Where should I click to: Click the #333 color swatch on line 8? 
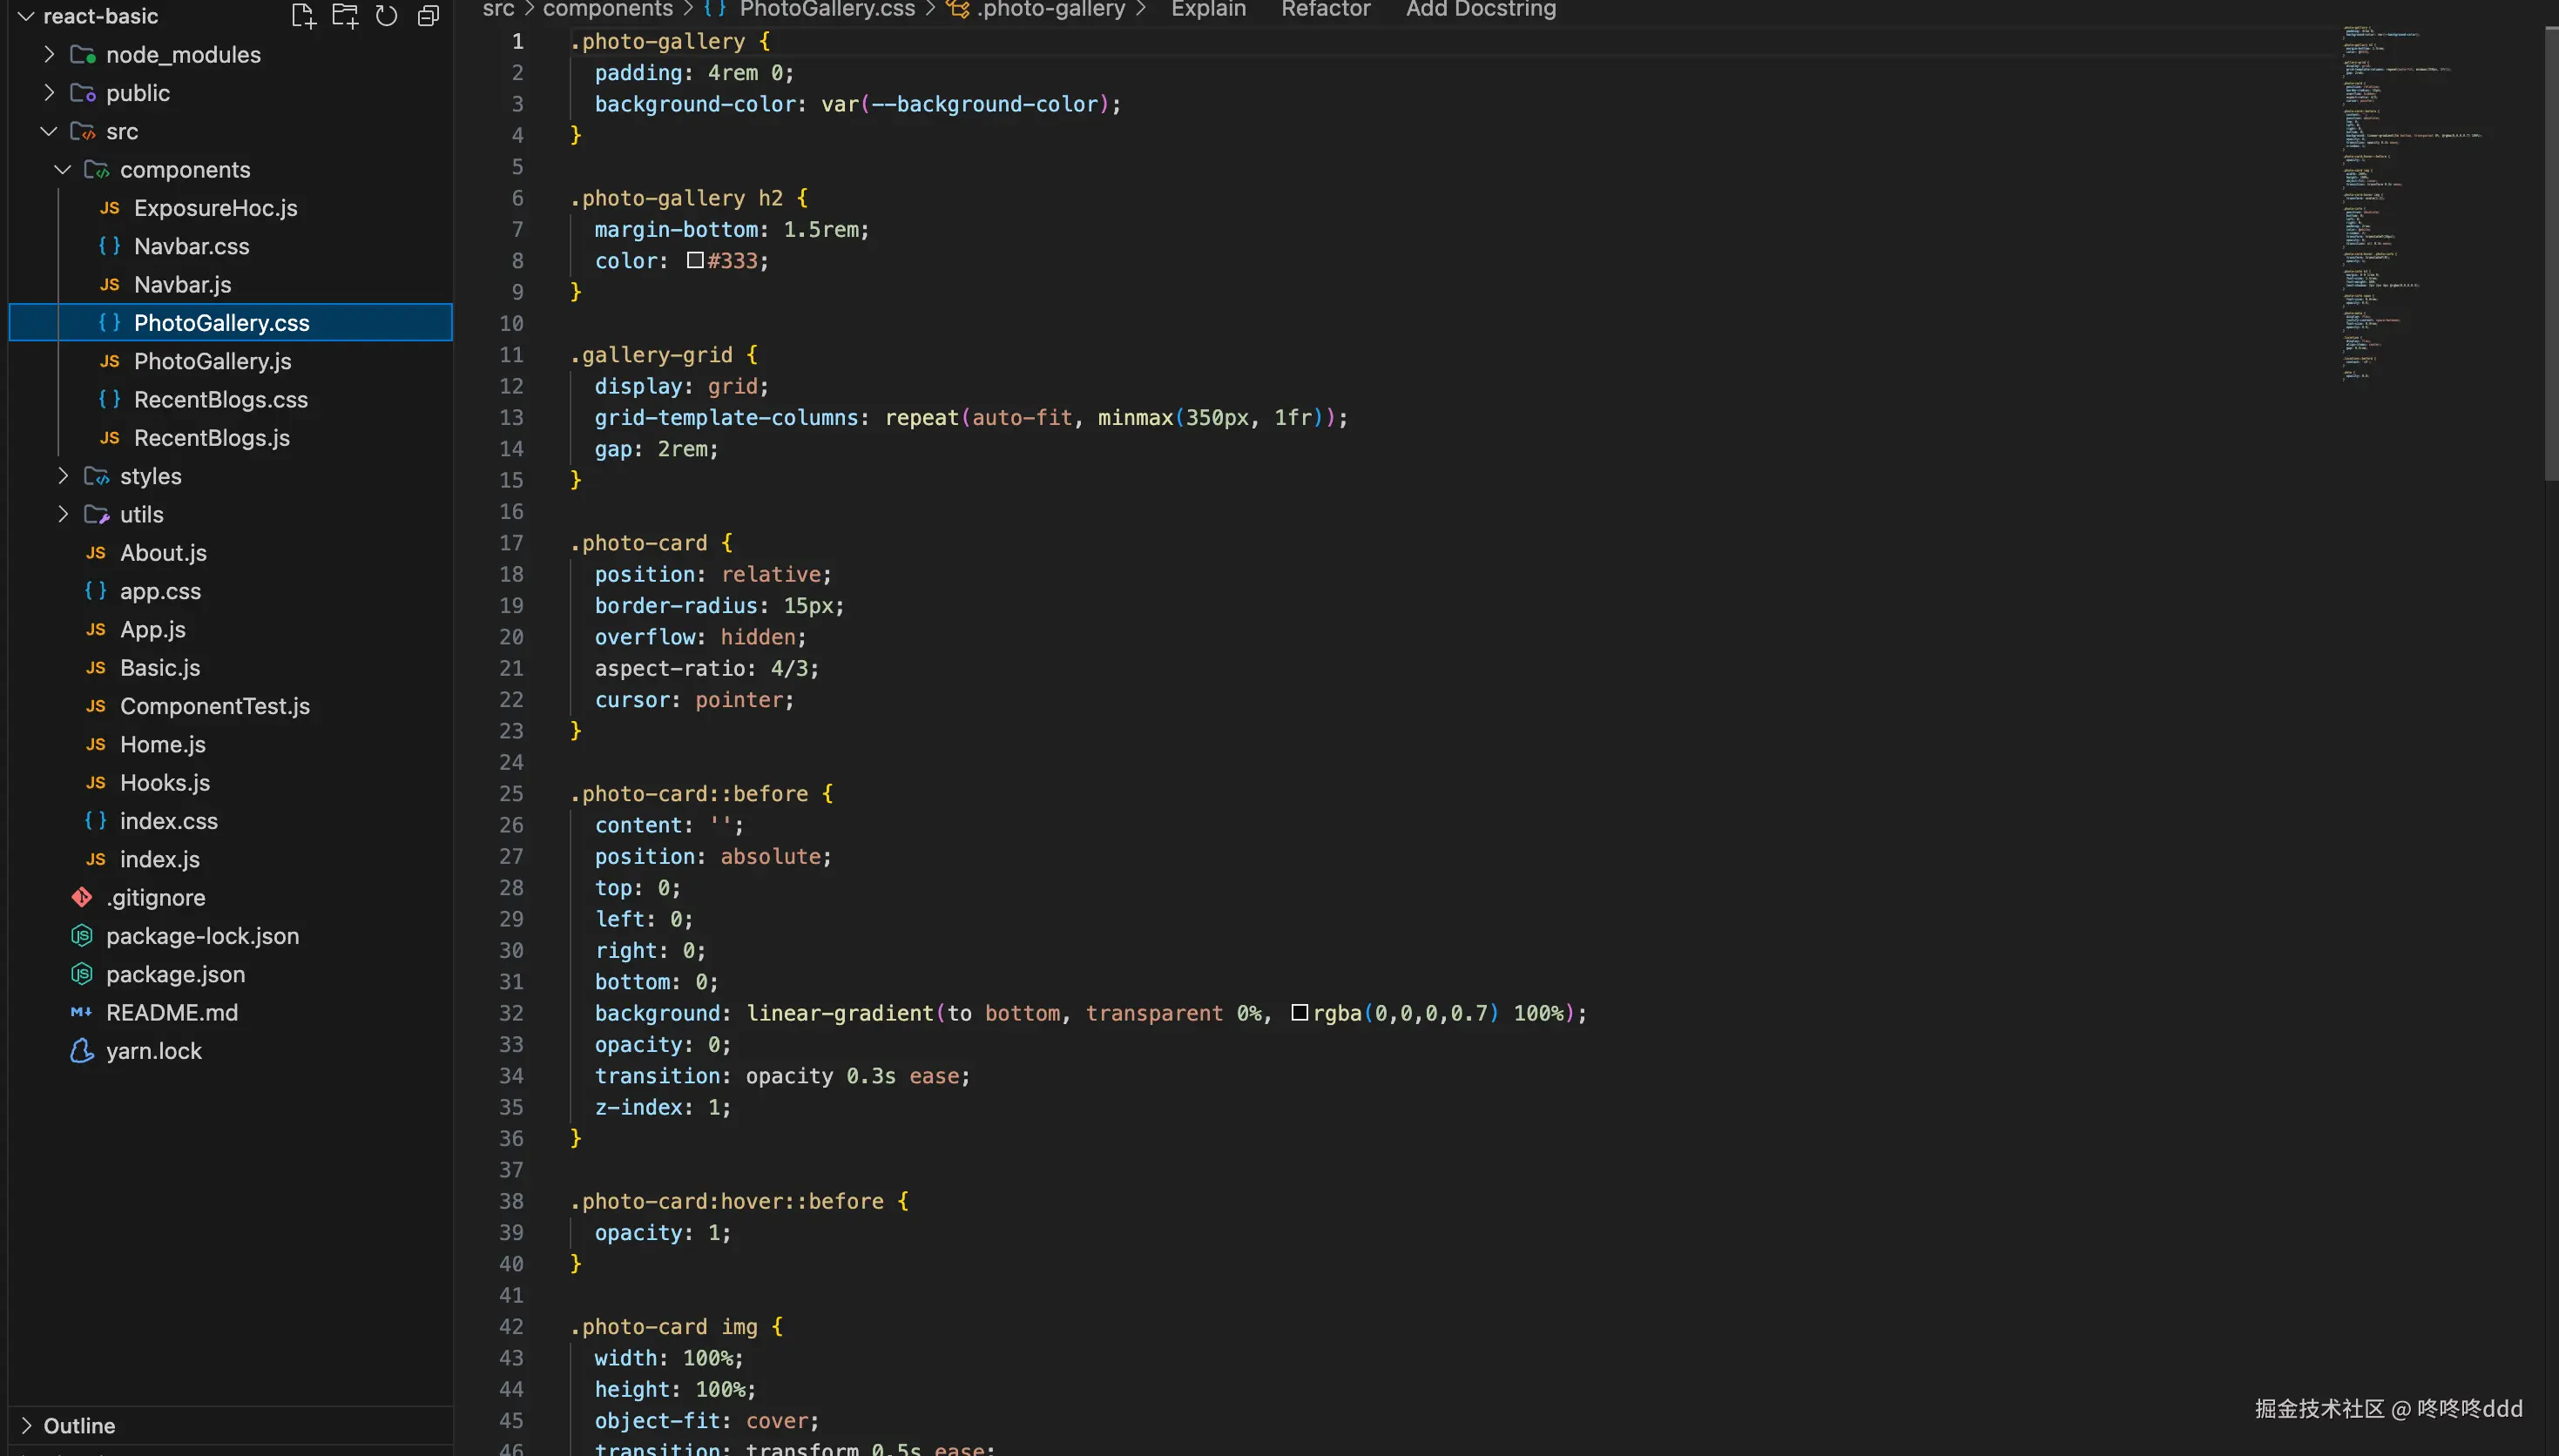pyautogui.click(x=694, y=260)
